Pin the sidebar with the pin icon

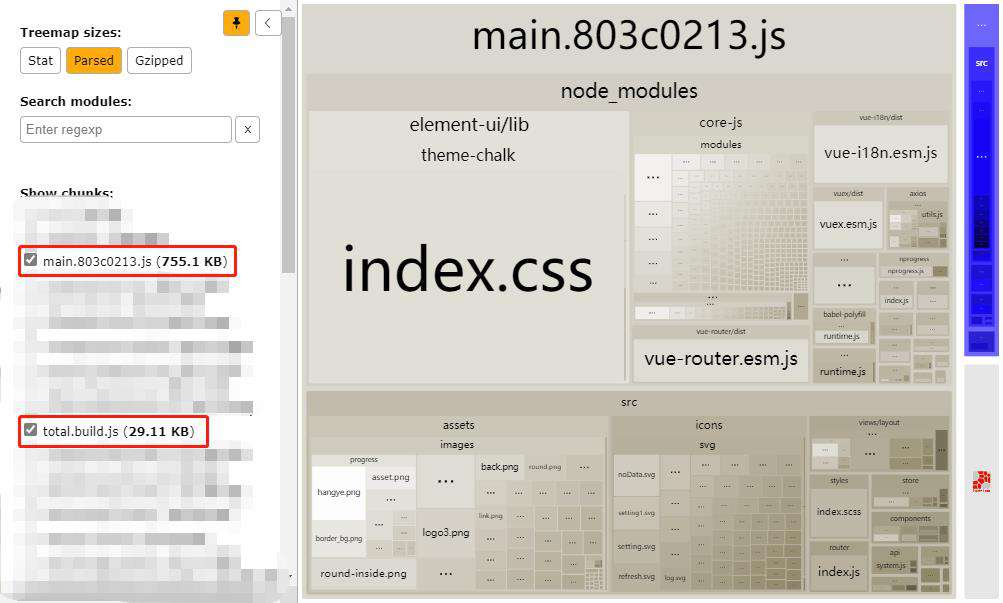tap(236, 24)
